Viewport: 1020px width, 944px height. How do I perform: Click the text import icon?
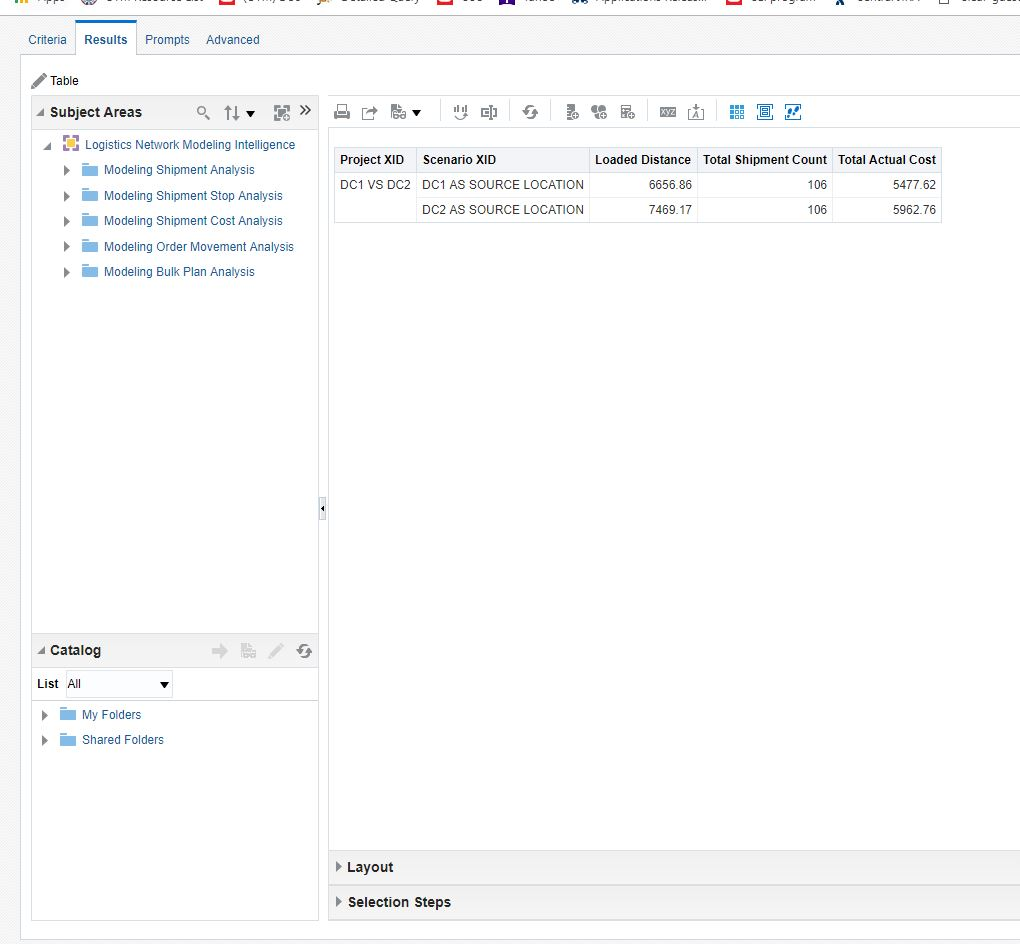click(x=696, y=112)
